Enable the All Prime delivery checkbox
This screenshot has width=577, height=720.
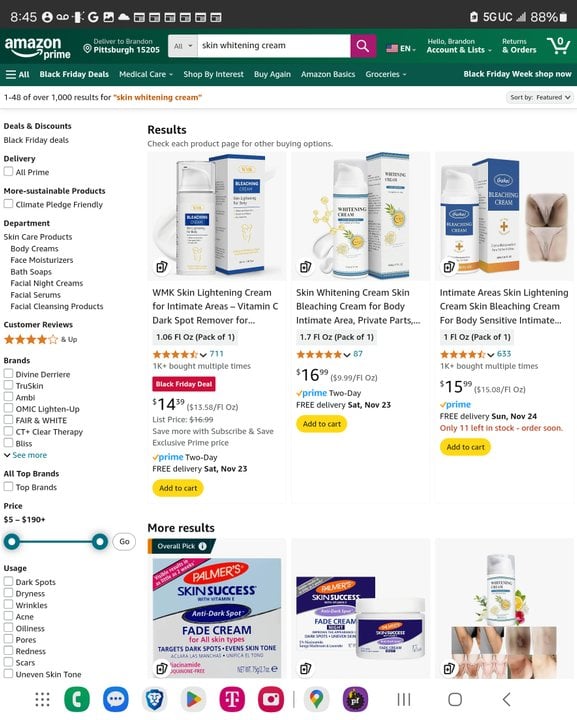pyautogui.click(x=8, y=172)
